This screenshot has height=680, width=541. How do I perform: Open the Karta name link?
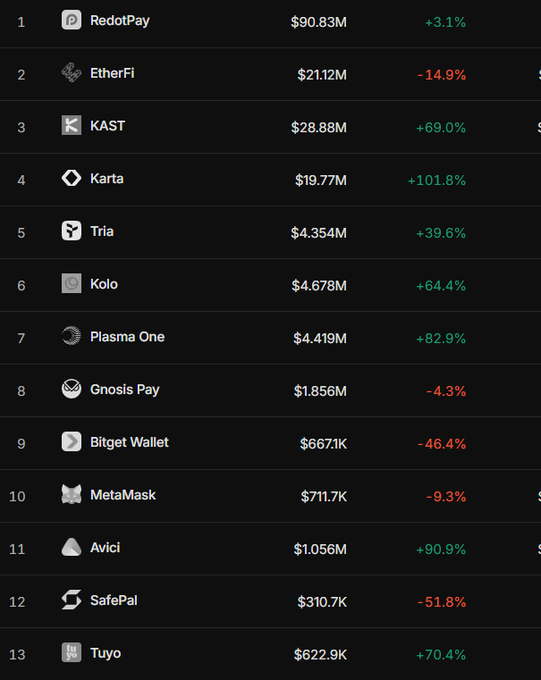tap(107, 179)
